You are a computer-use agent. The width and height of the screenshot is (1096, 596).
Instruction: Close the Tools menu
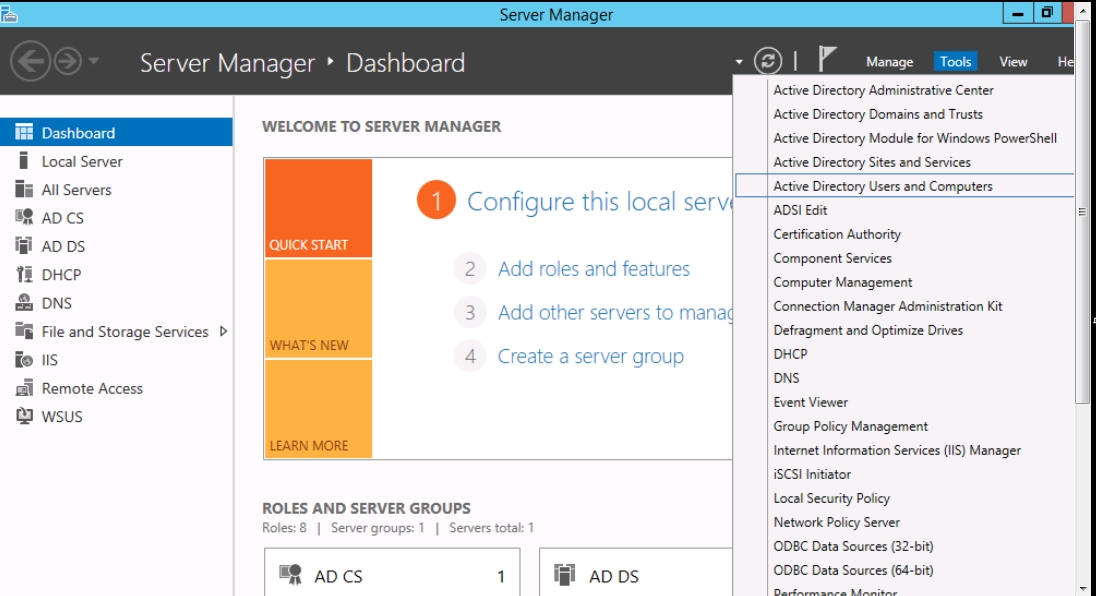coord(955,61)
